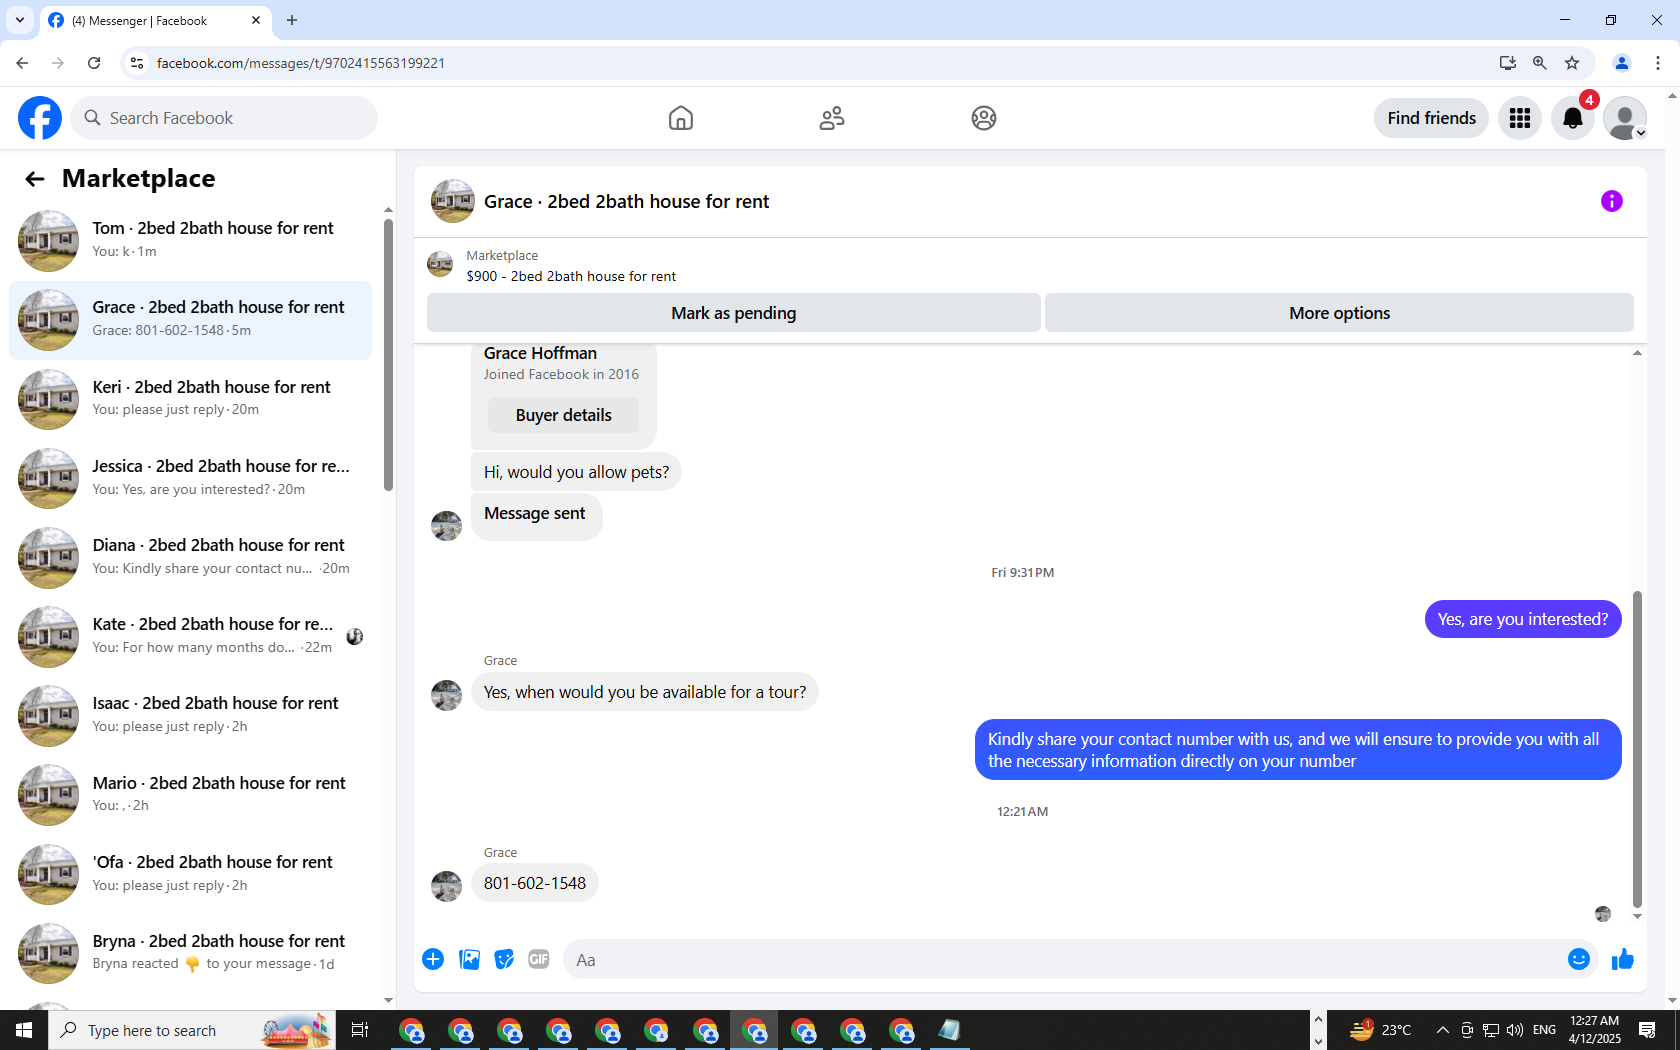Open the Facebook logo home link
The image size is (1680, 1050).
click(x=40, y=118)
